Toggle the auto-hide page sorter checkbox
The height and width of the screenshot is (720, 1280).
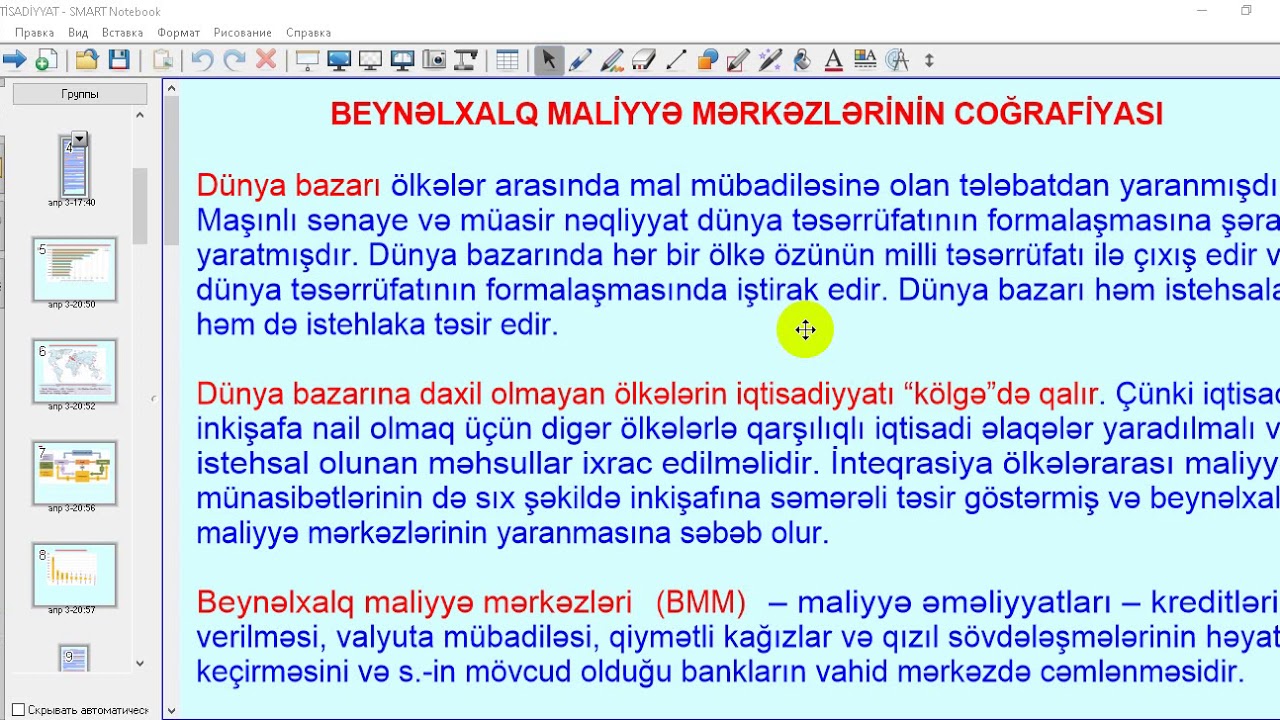[x=18, y=710]
